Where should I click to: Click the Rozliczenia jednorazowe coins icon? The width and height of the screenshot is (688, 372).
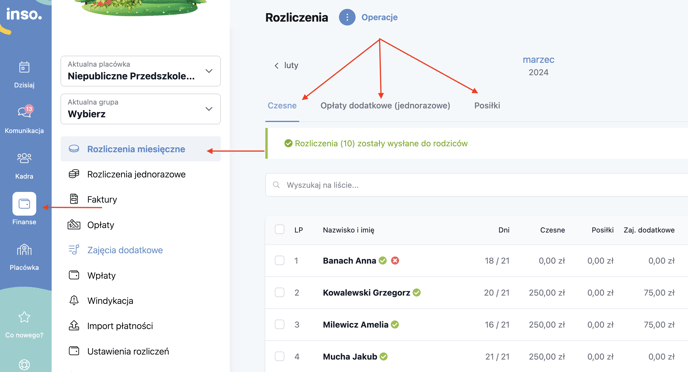74,174
